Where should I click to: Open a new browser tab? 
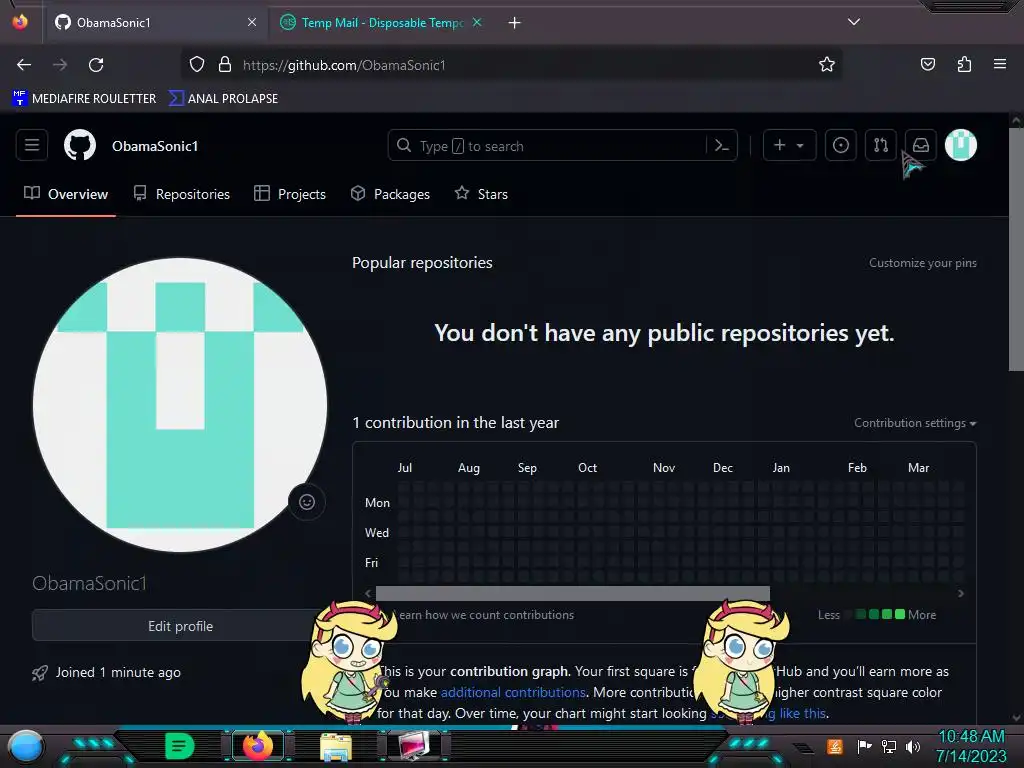[515, 23]
